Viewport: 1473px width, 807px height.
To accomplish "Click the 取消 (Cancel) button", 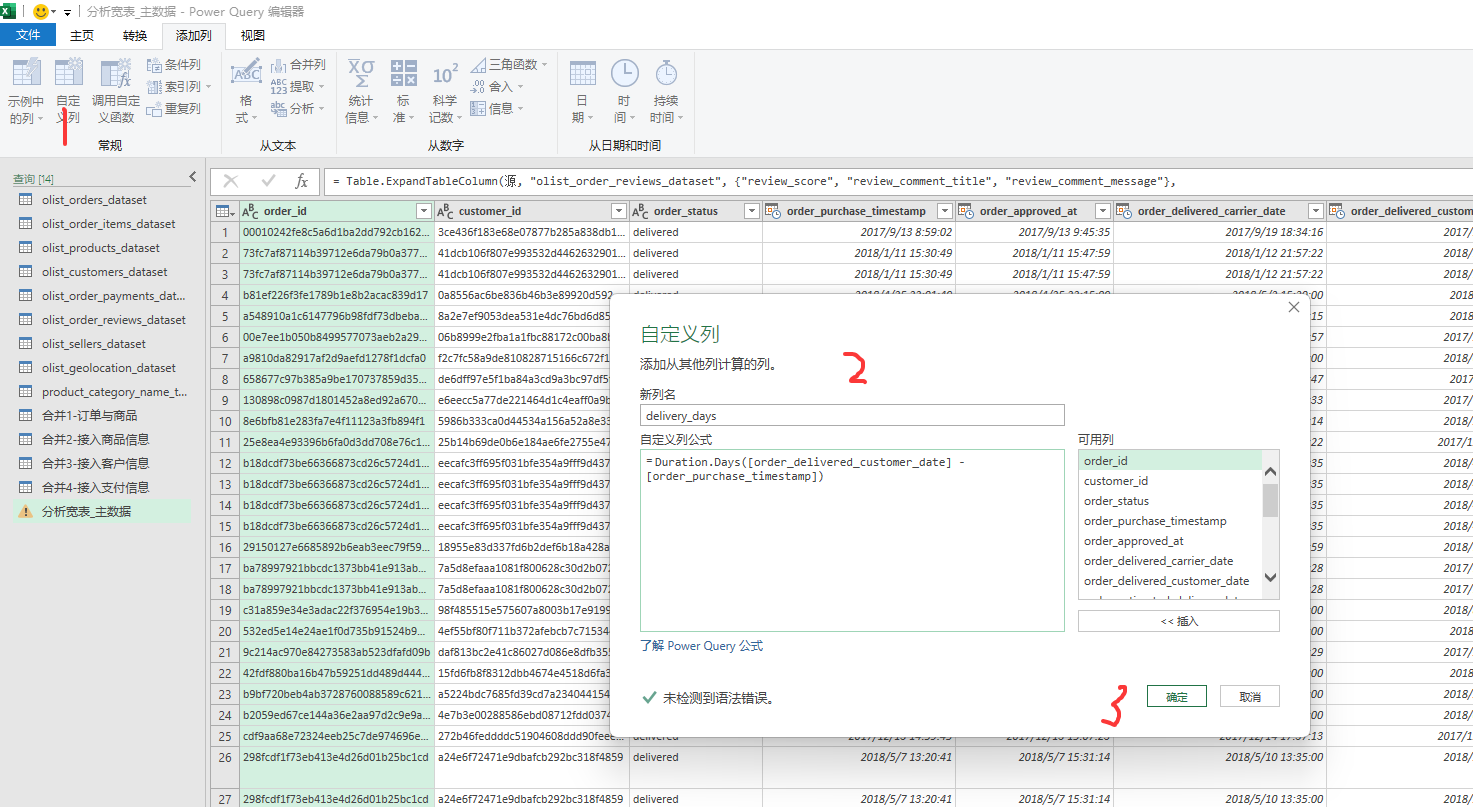I will click(x=1250, y=696).
